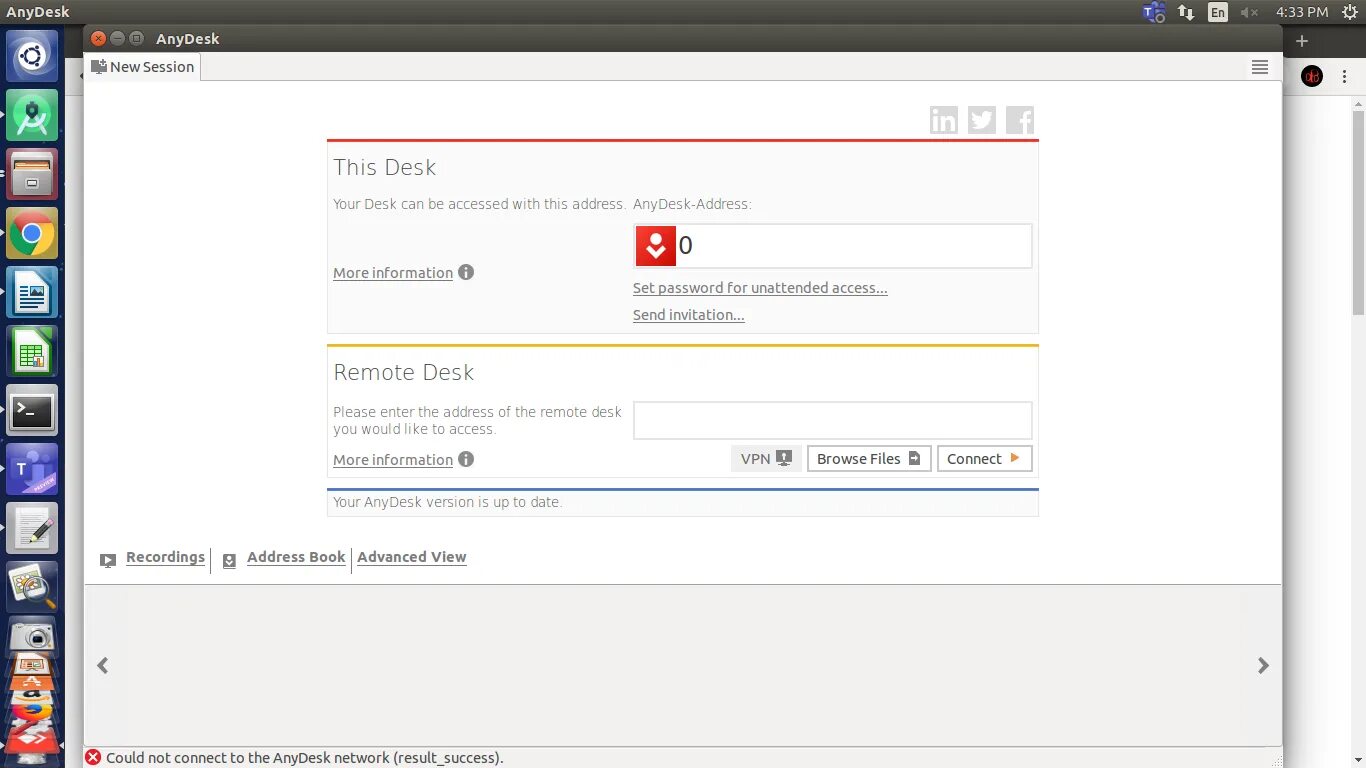Screen dimensions: 1366x768
Task: Click Set password for unattended access
Action: (760, 288)
